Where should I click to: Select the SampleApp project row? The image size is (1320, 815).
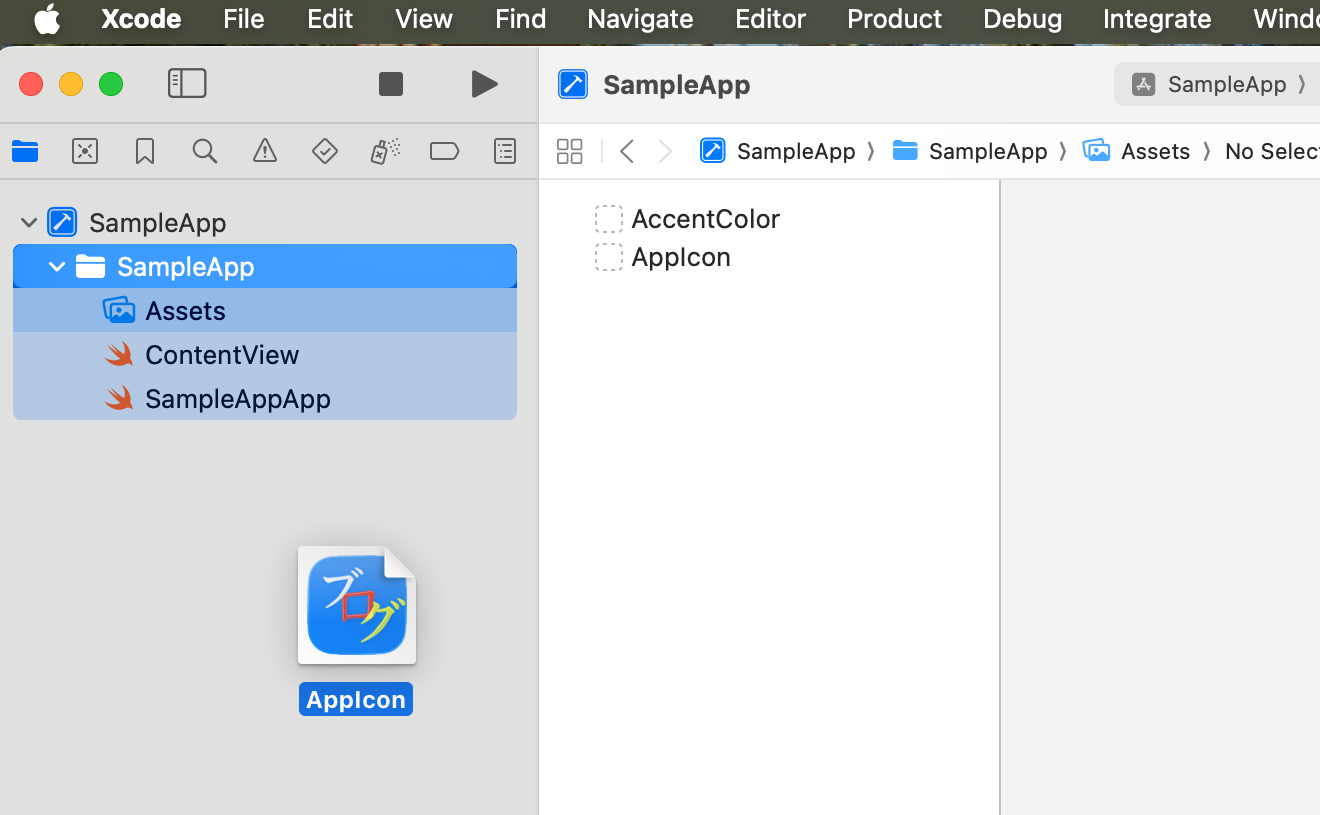(x=265, y=222)
